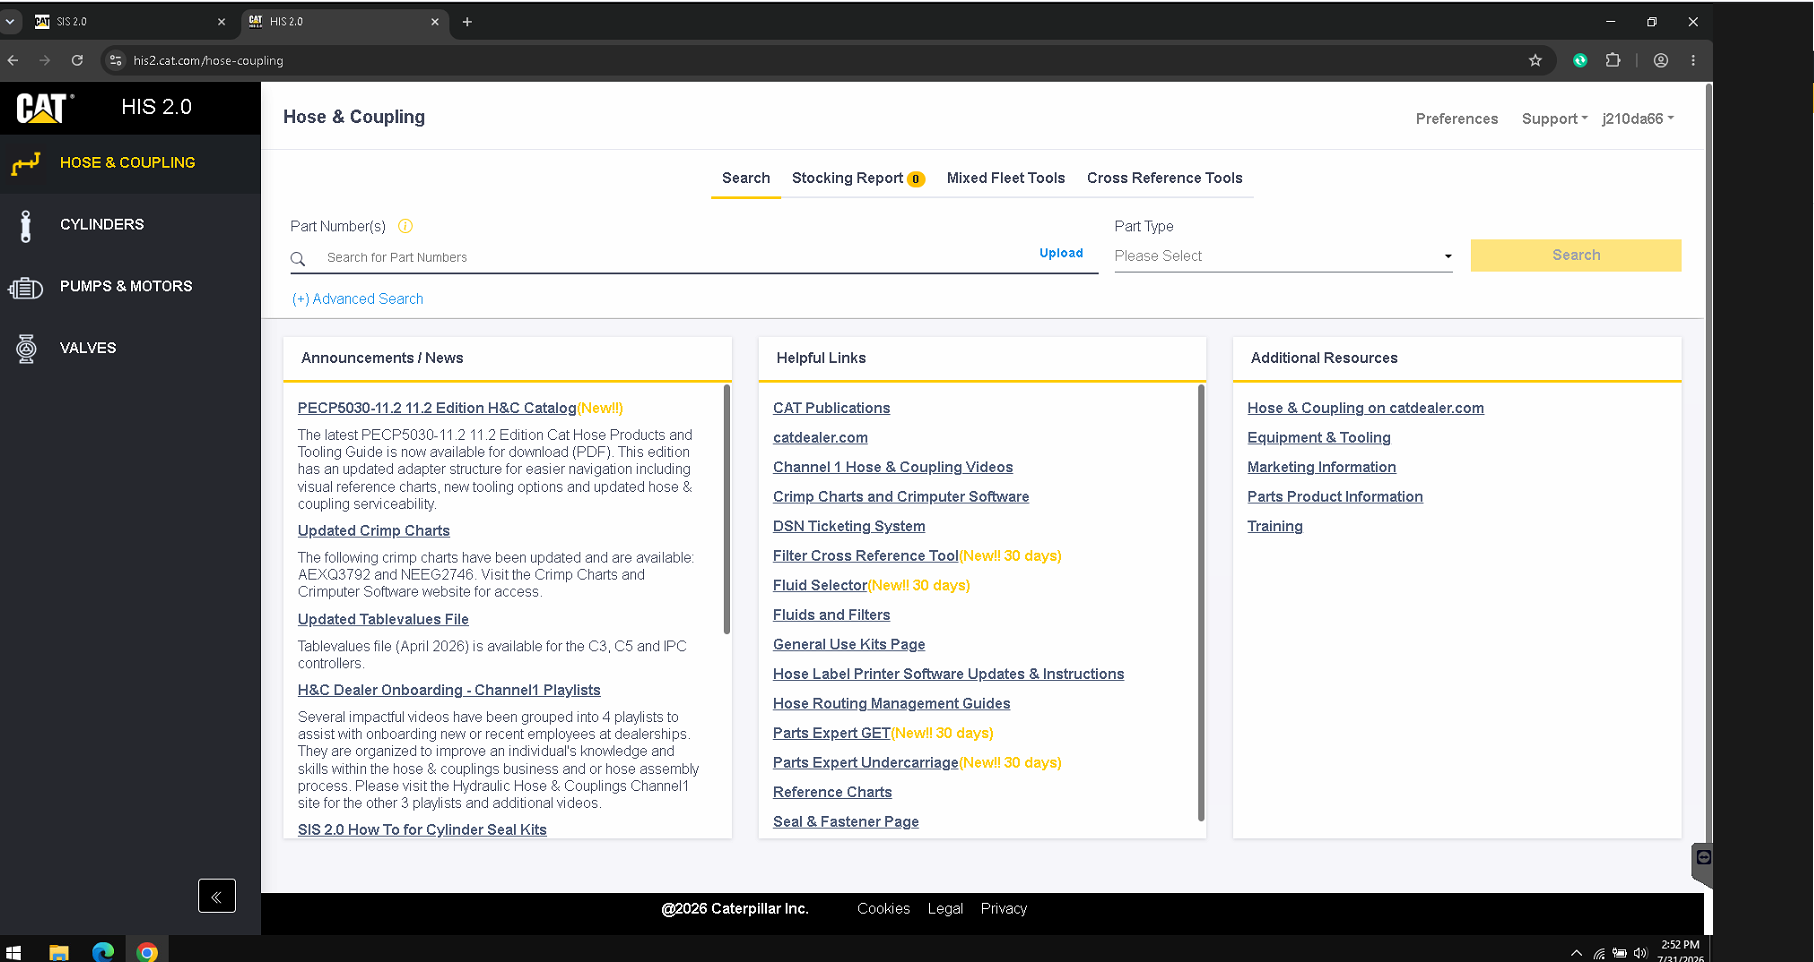
Task: Click the feedback widget icon at page edge
Action: click(x=1703, y=858)
